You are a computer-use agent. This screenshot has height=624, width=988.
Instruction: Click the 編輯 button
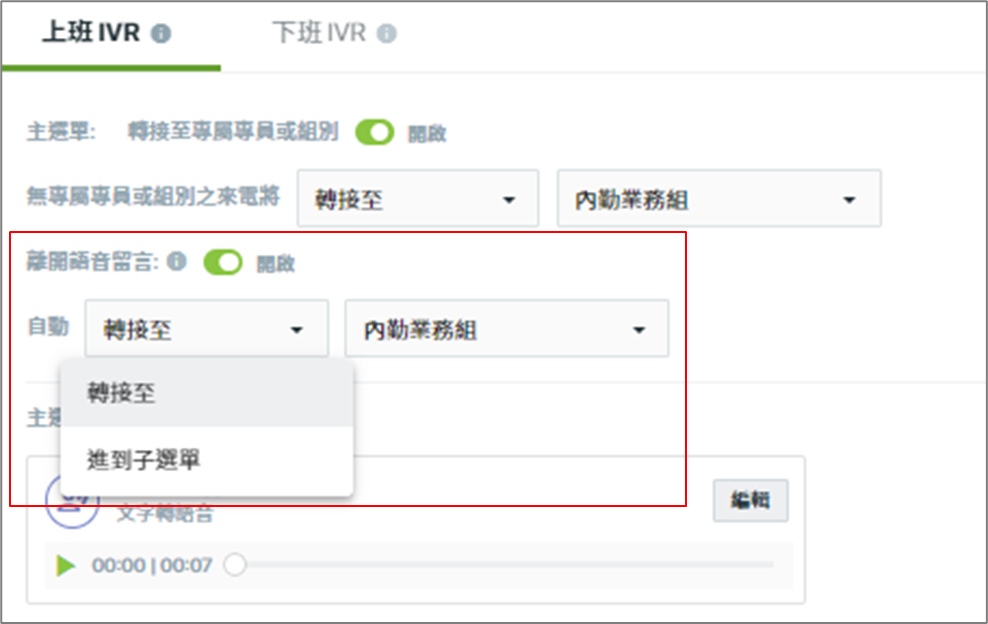750,500
